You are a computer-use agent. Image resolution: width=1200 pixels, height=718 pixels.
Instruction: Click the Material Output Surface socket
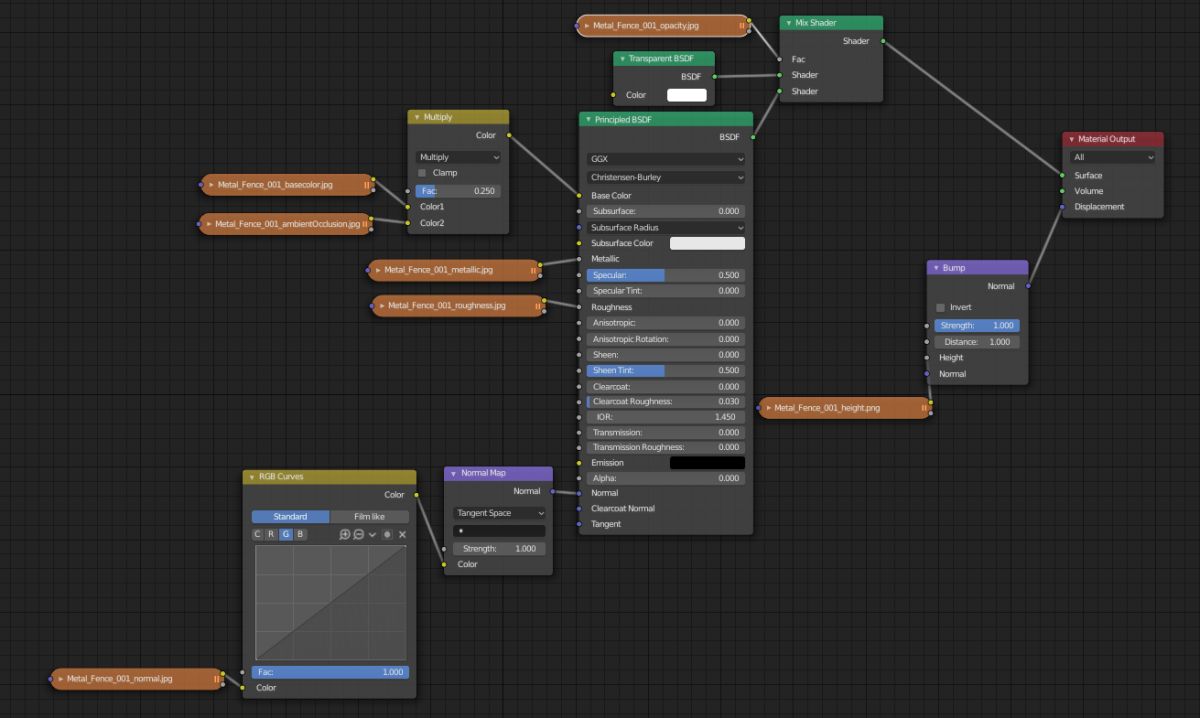tap(1062, 175)
